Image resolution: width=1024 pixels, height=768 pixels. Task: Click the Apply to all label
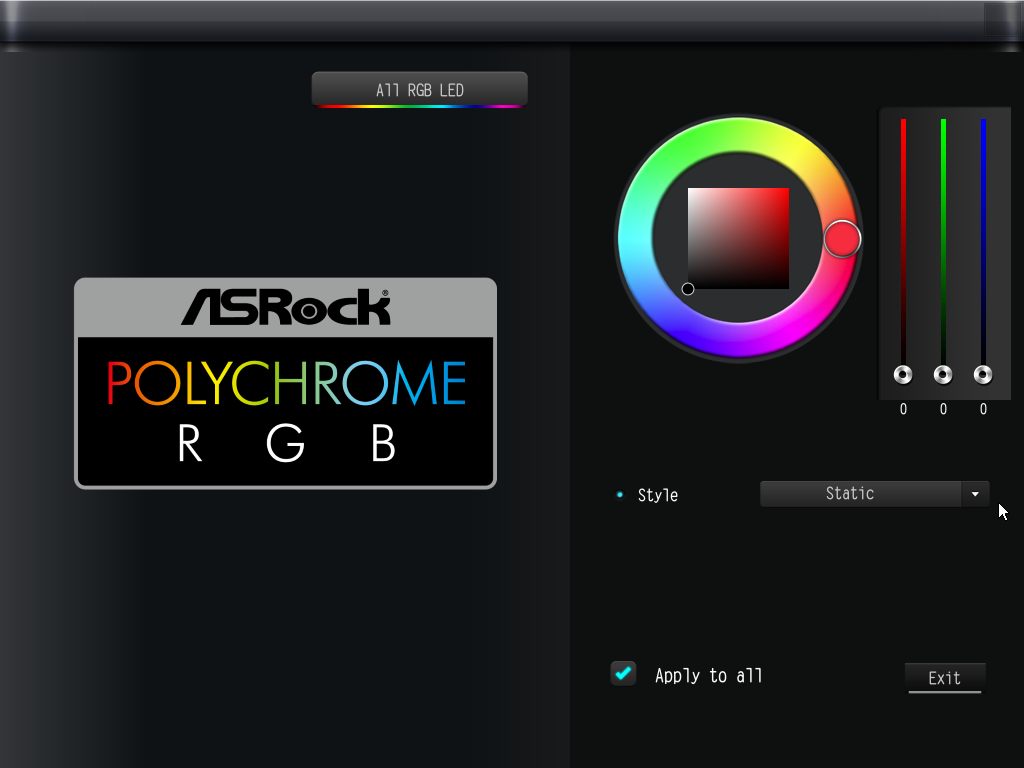709,675
